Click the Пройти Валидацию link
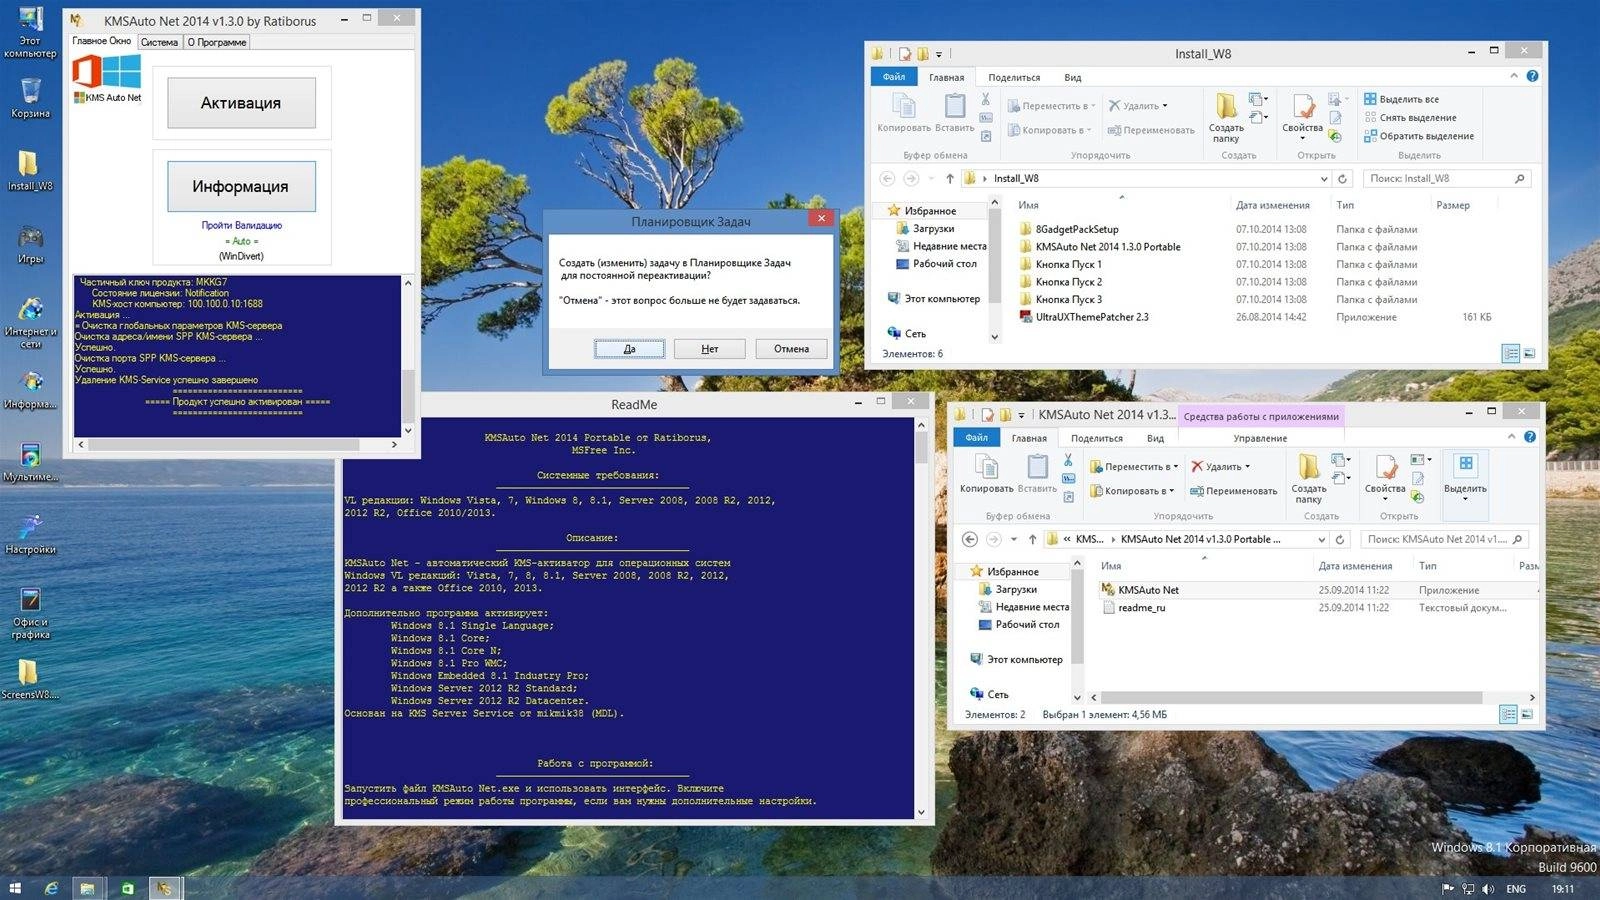Image resolution: width=1600 pixels, height=900 pixels. (x=242, y=225)
